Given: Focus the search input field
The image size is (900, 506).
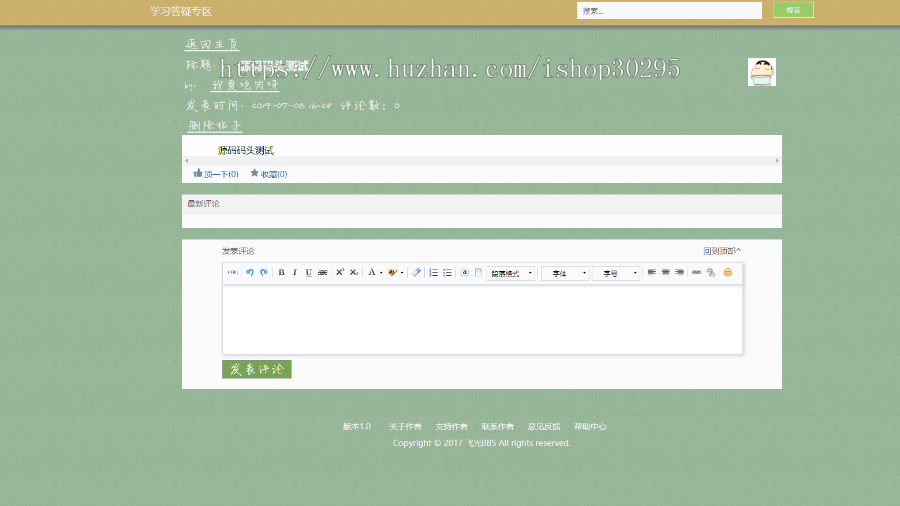Looking at the screenshot, I should (x=669, y=10).
